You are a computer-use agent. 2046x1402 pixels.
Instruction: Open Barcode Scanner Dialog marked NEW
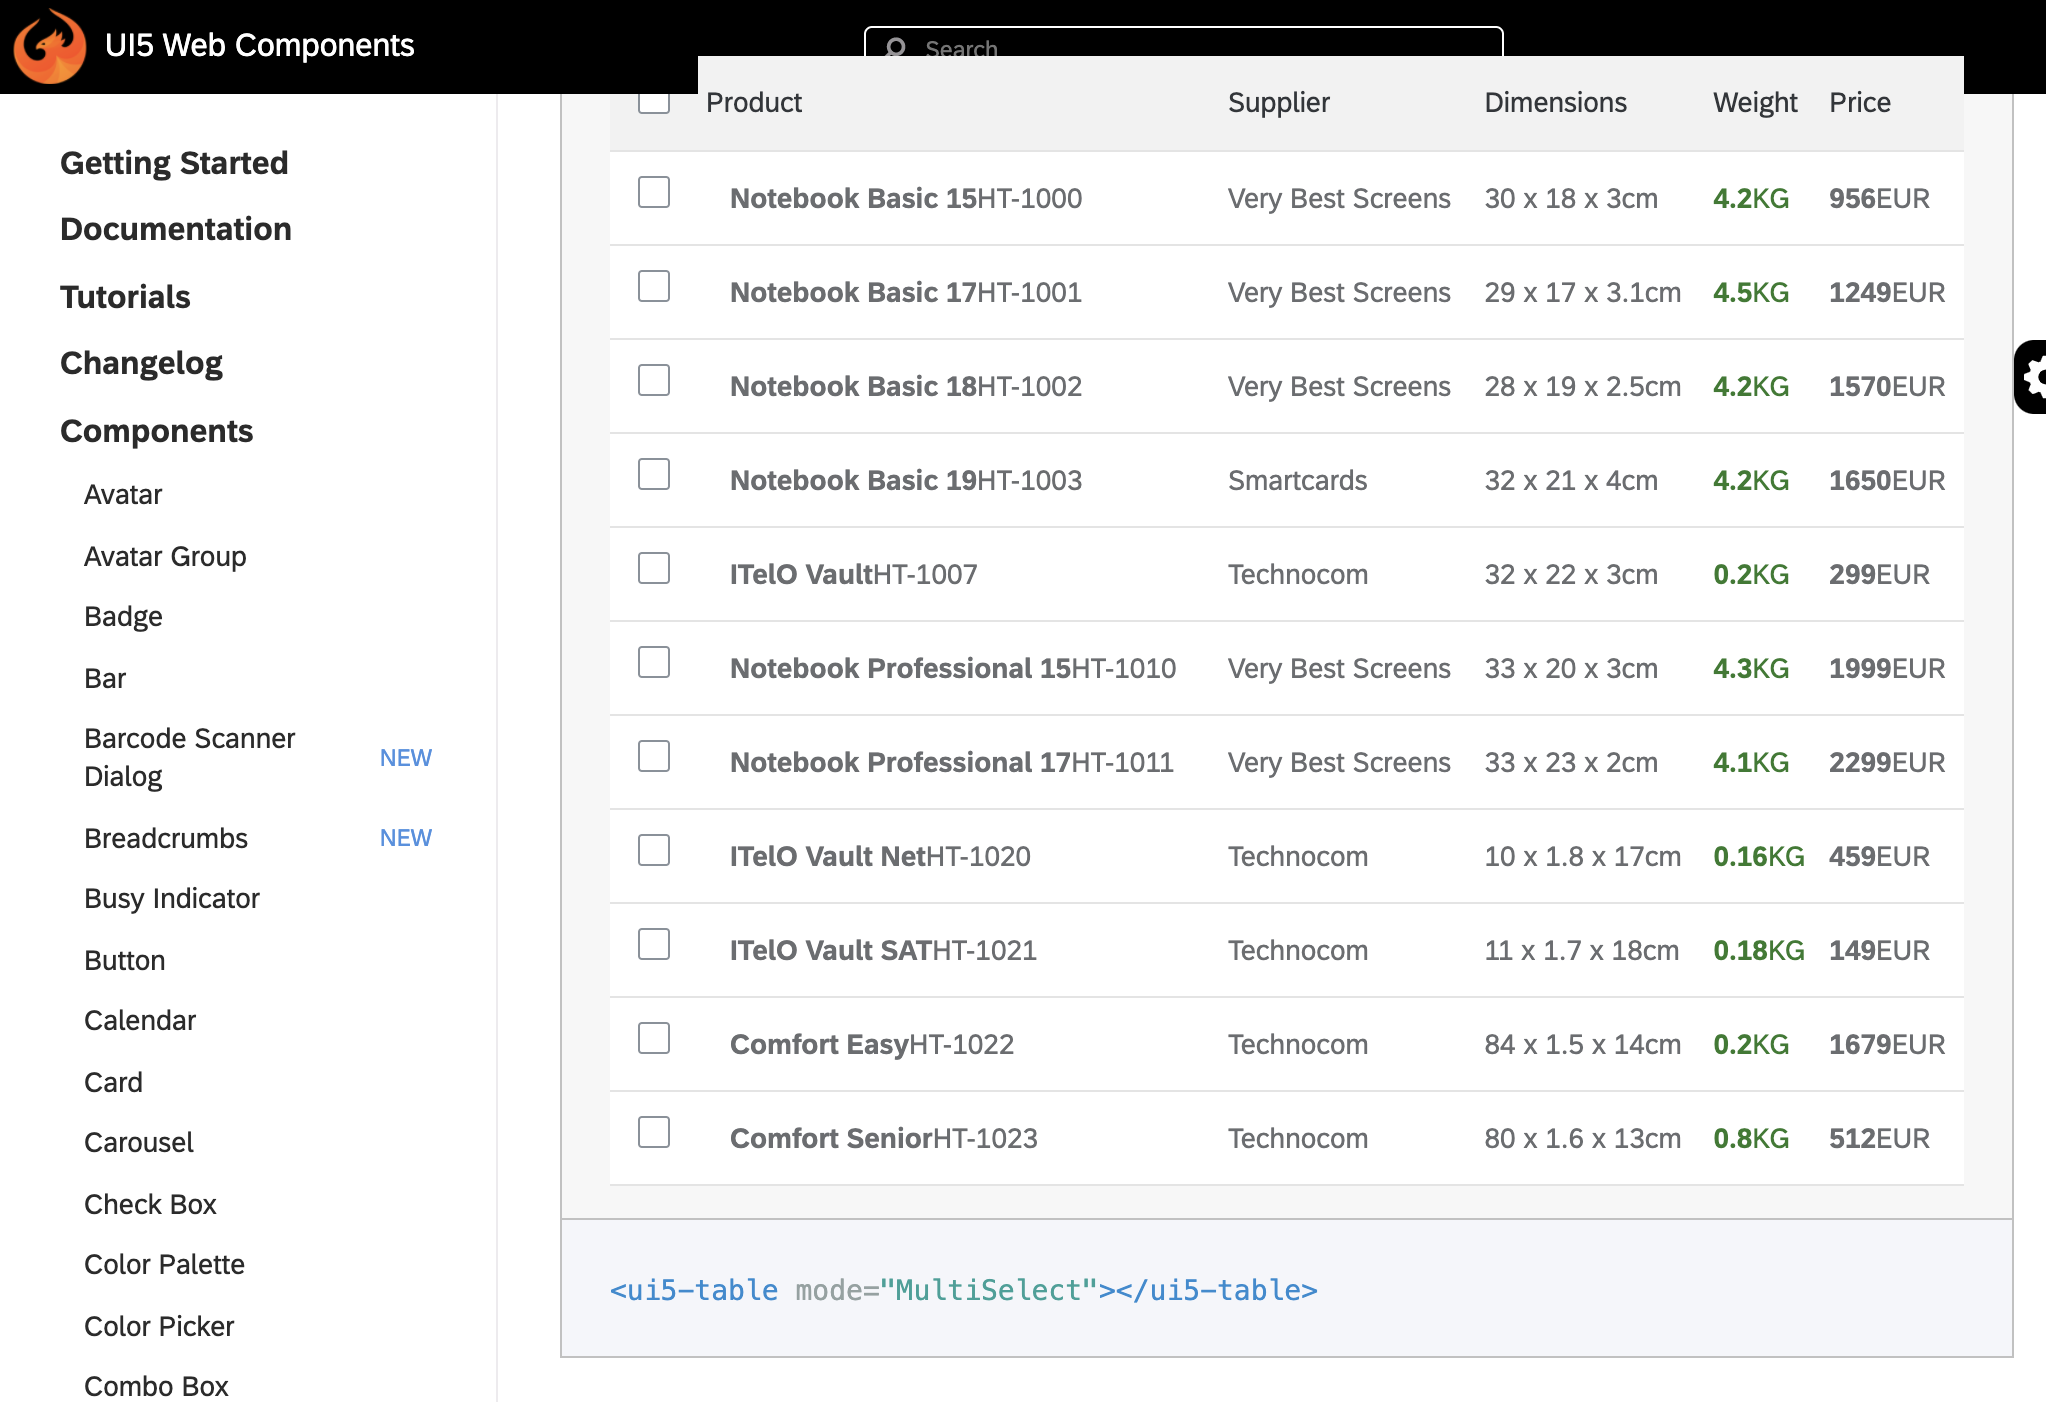point(189,757)
